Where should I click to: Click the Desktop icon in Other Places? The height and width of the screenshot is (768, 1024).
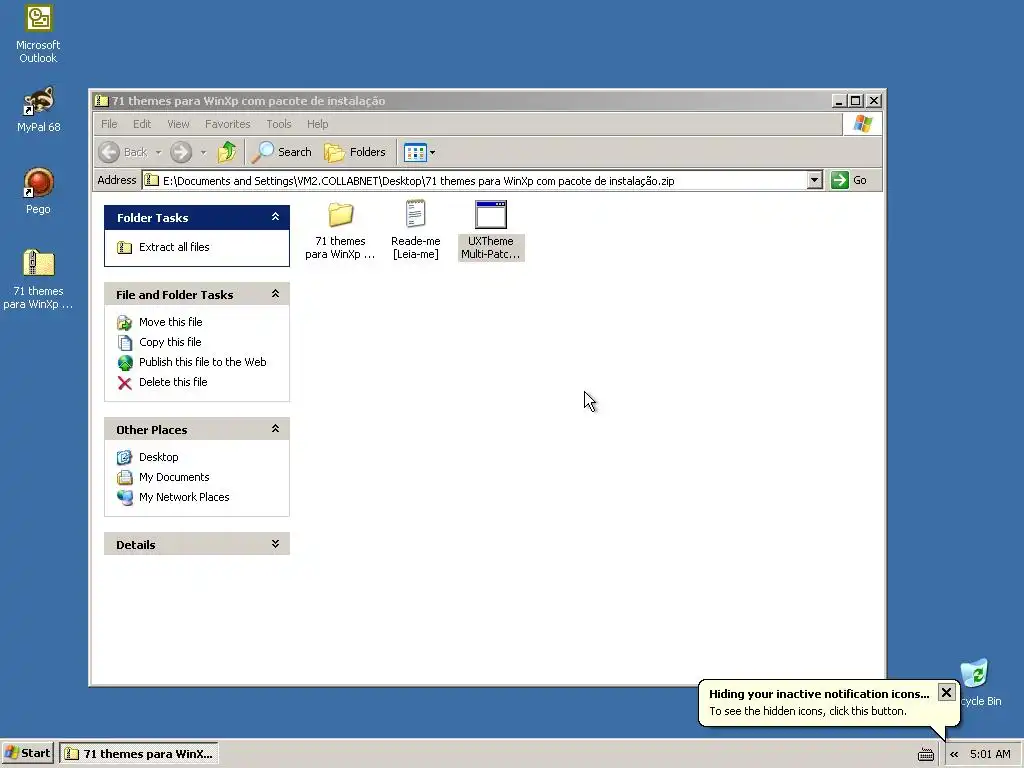pos(124,458)
